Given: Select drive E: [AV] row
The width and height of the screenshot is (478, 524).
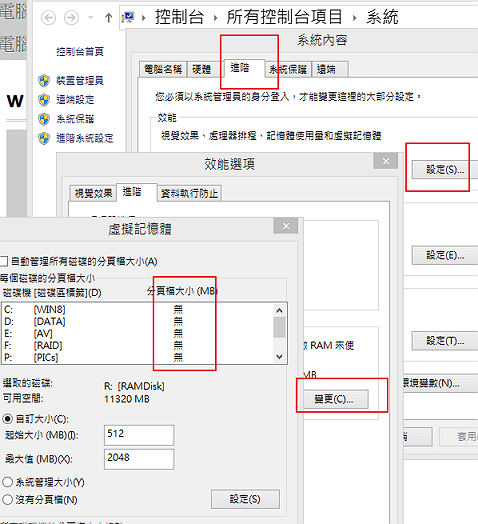Looking at the screenshot, I should point(137,334).
